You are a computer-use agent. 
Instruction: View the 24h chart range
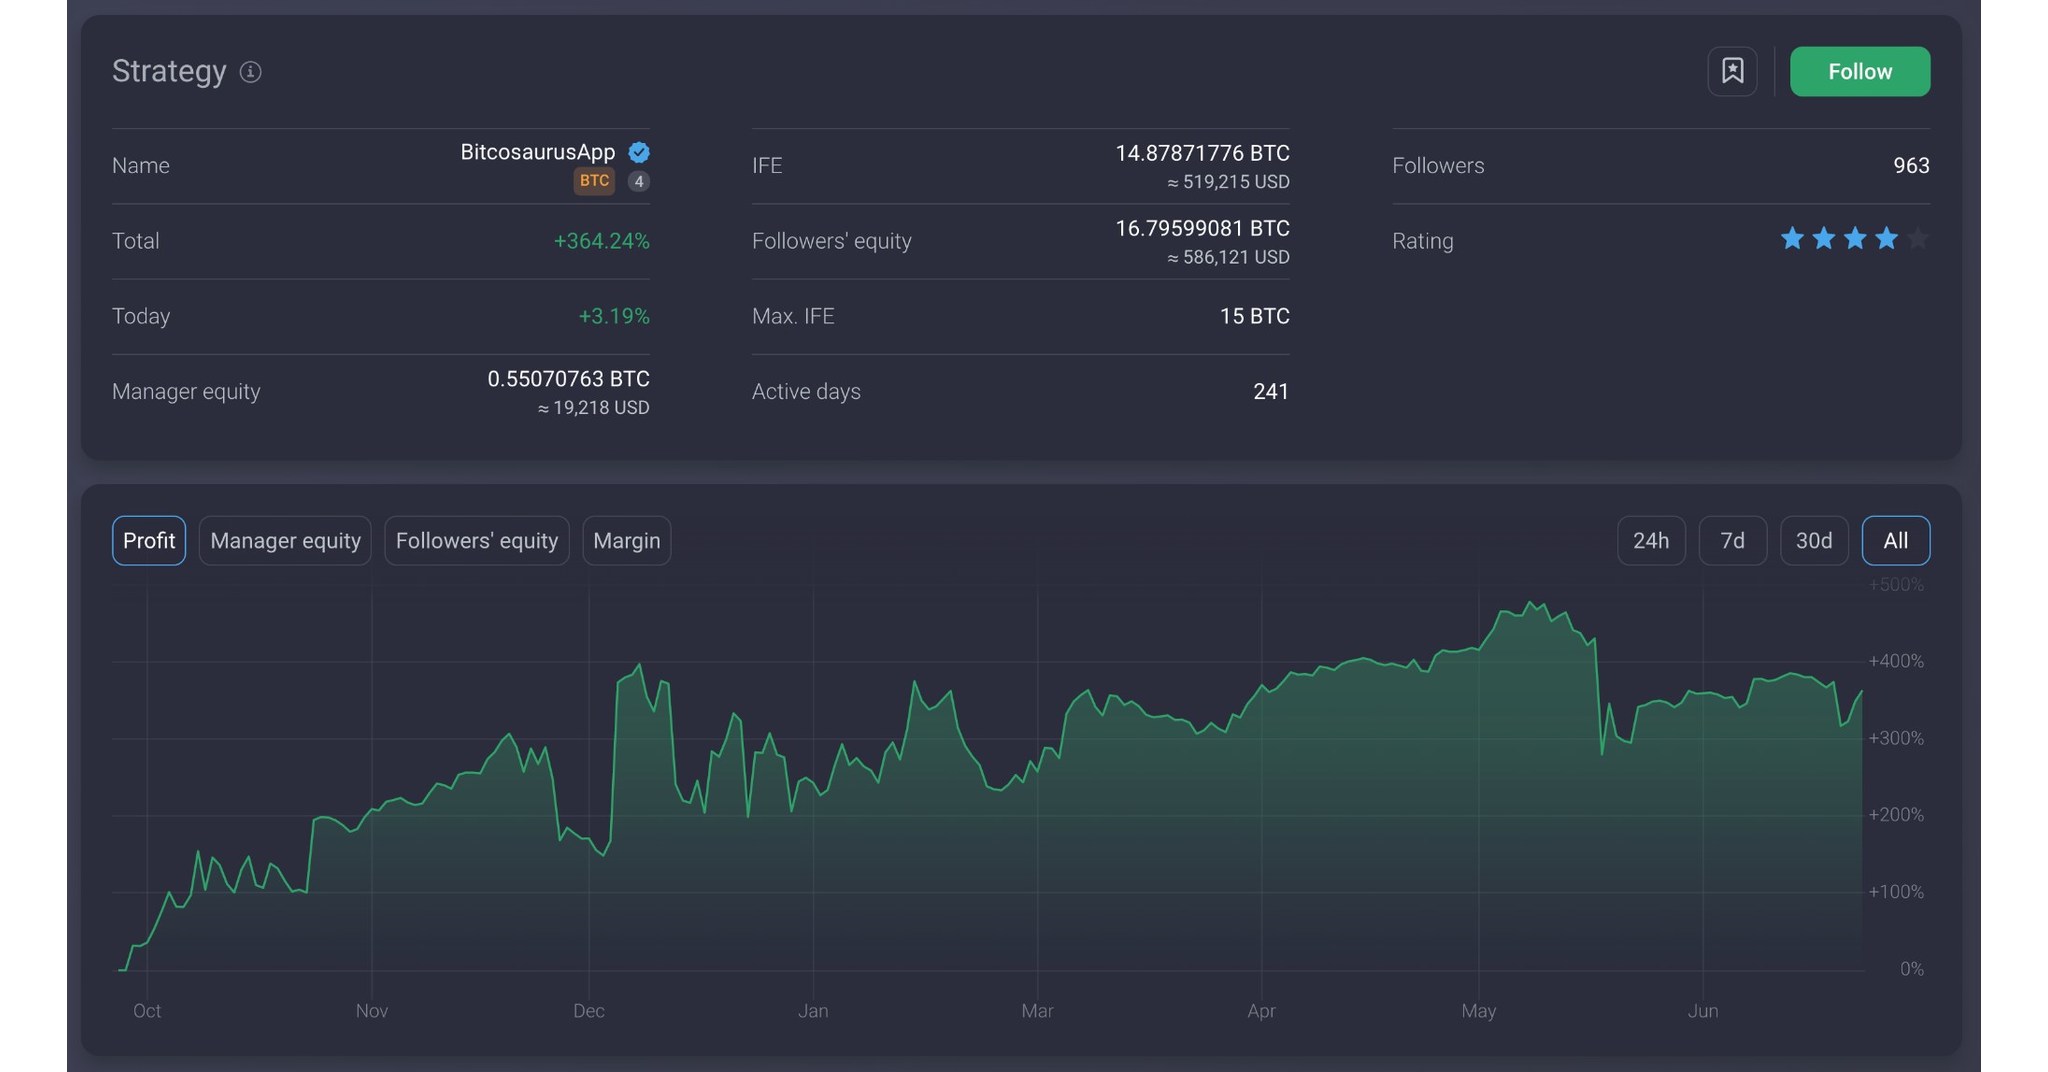tap(1651, 540)
